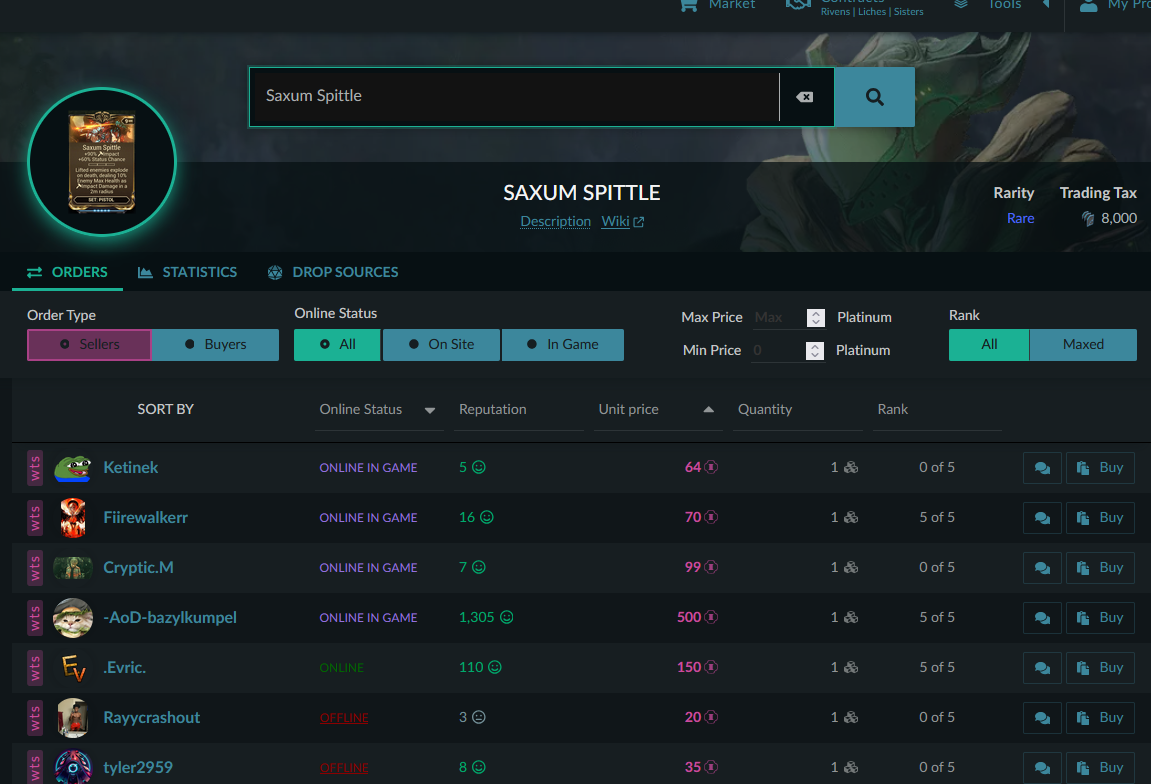The height and width of the screenshot is (784, 1151).
Task: Sort by Unit price column
Action: coord(658,410)
